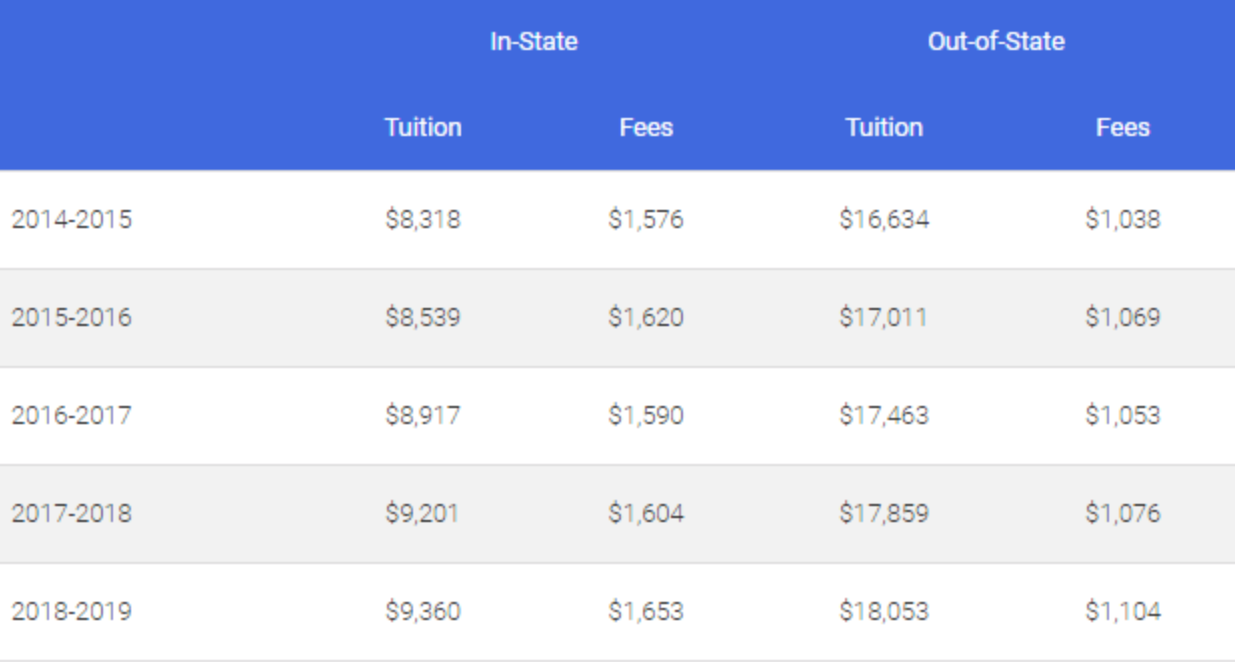Click the 2016-2017 row label
The width and height of the screenshot is (1246, 662).
pyautogui.click(x=72, y=415)
